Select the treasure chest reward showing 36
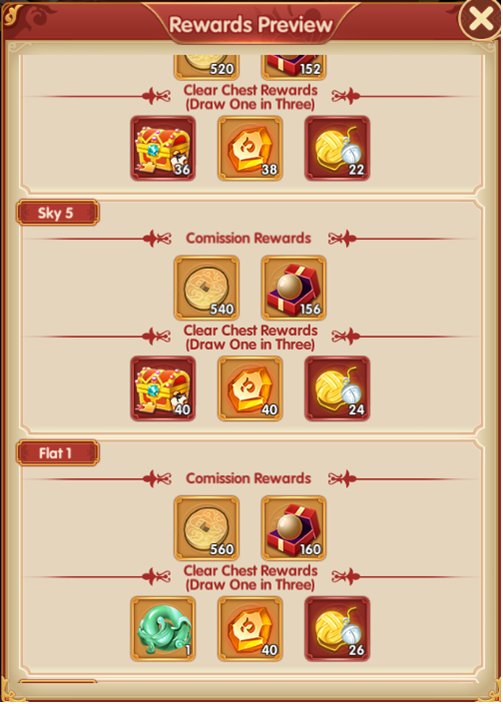 pos(163,148)
